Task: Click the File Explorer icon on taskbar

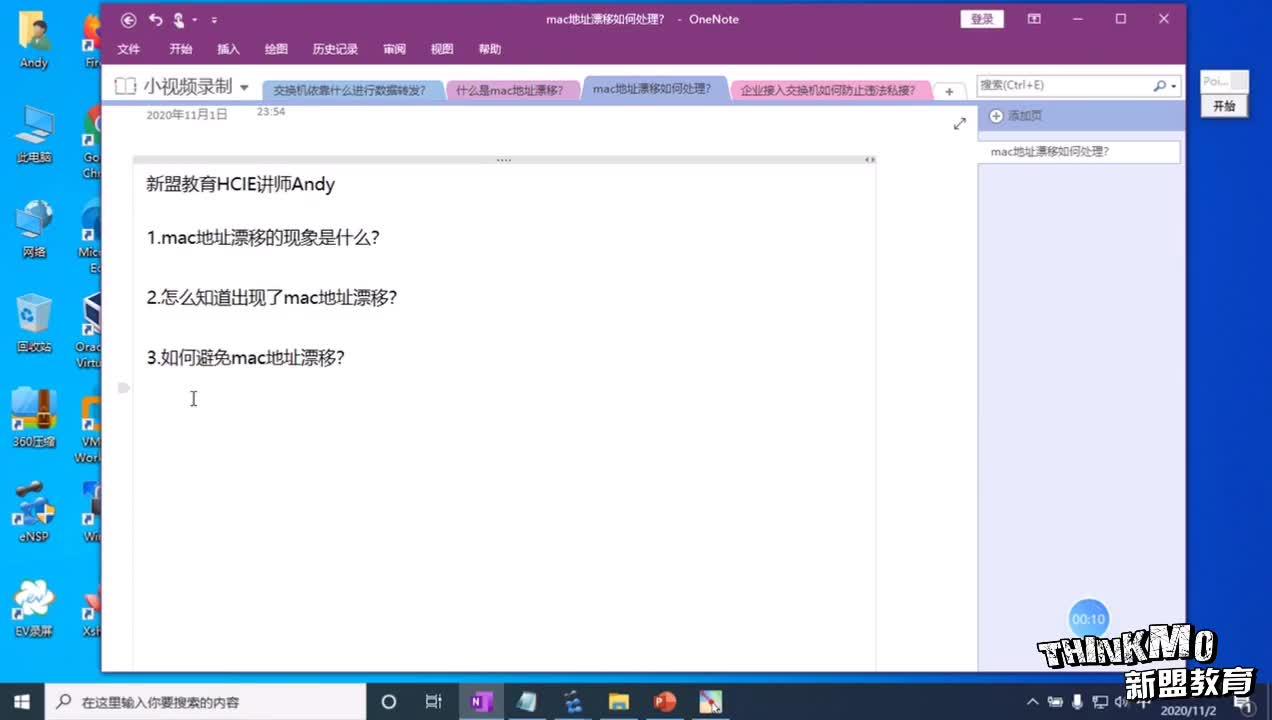Action: coord(619,702)
